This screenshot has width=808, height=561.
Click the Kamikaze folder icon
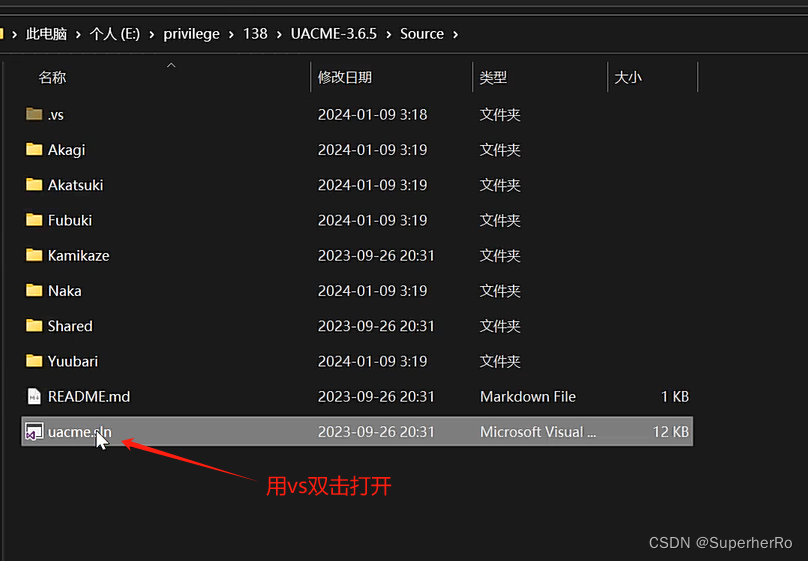(x=34, y=255)
